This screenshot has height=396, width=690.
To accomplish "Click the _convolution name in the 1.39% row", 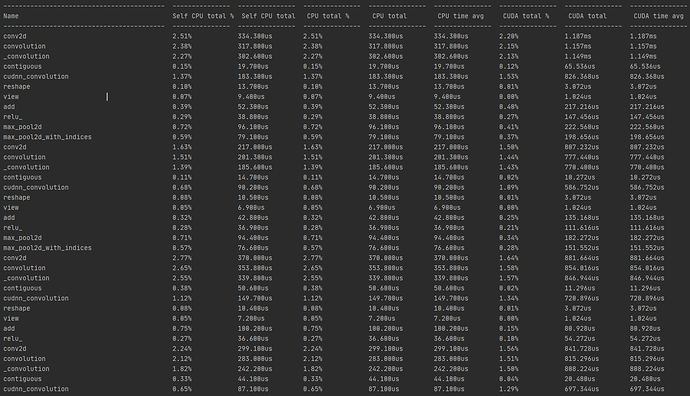I will (26, 167).
